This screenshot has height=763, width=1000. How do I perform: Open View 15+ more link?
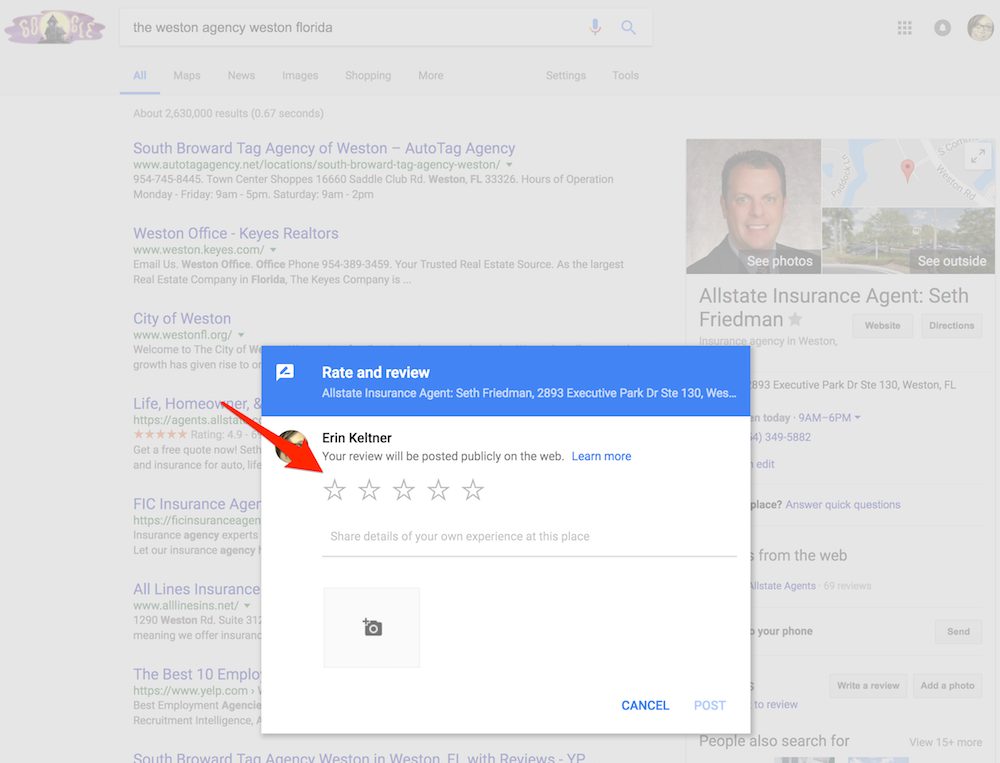(x=945, y=742)
